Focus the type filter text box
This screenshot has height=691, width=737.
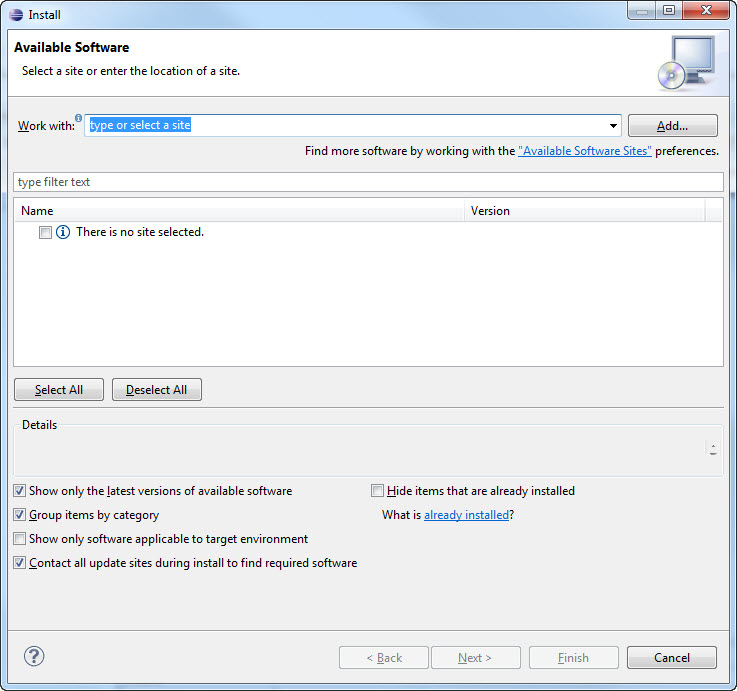pos(368,182)
